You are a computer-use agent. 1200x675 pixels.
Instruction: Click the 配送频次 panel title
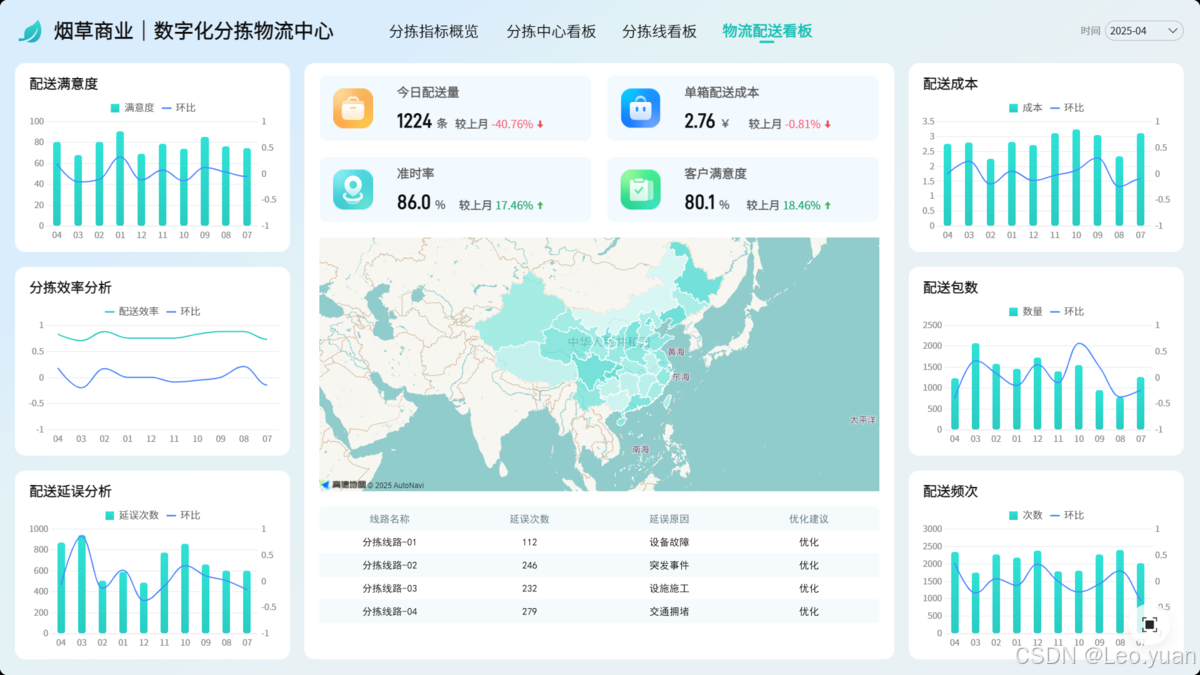[950, 491]
